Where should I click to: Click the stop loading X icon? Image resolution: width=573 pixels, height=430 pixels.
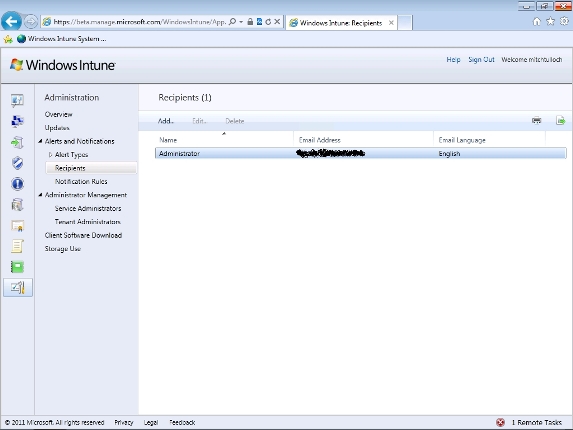277,22
